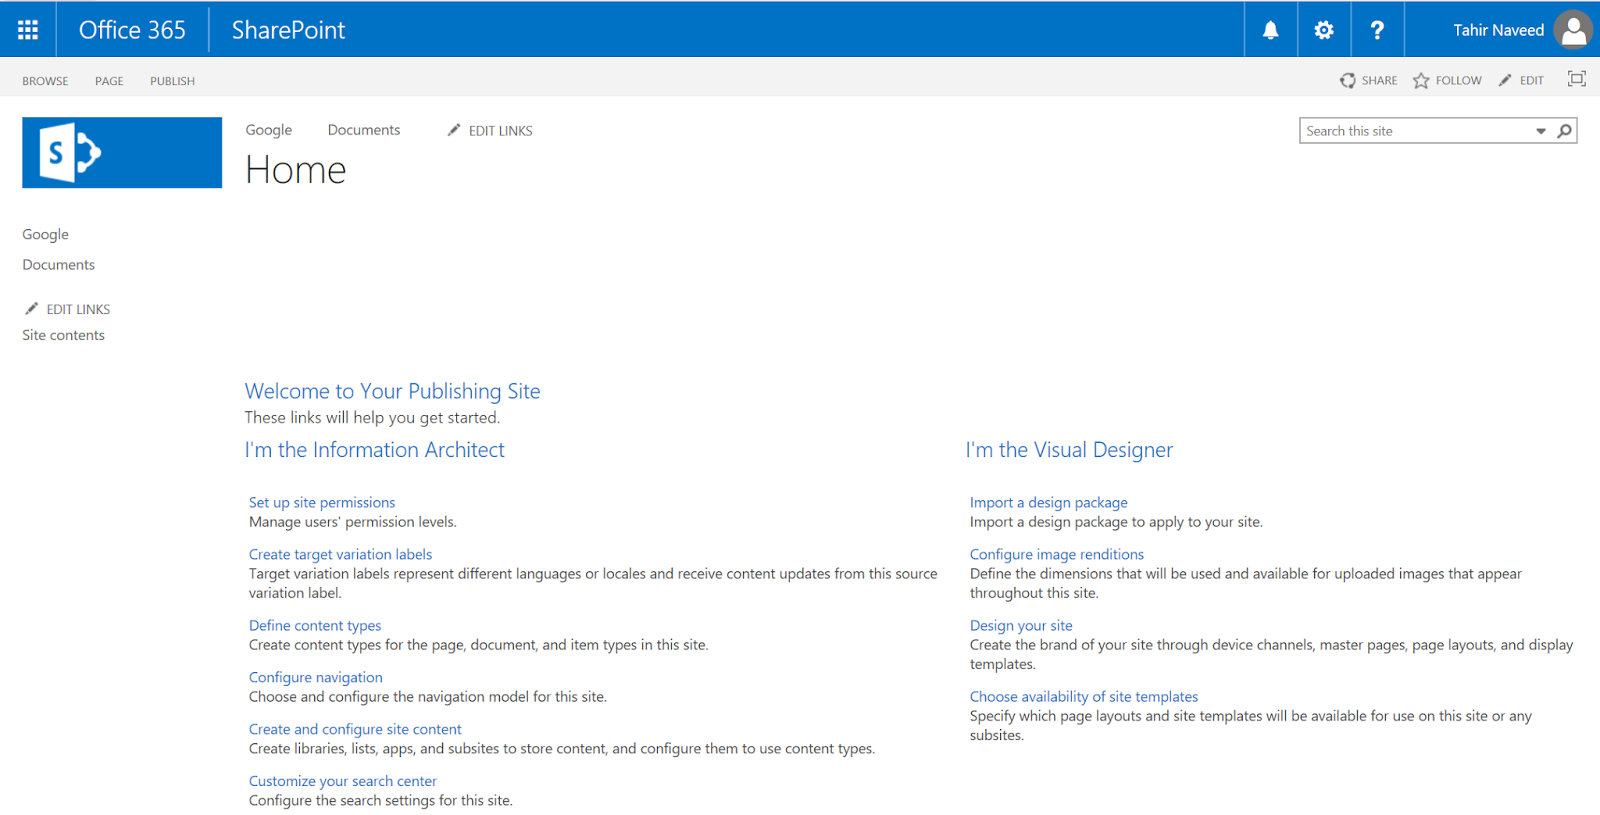1600x815 pixels.
Task: Expand the search scope dropdown arrow
Action: pyautogui.click(x=1541, y=131)
